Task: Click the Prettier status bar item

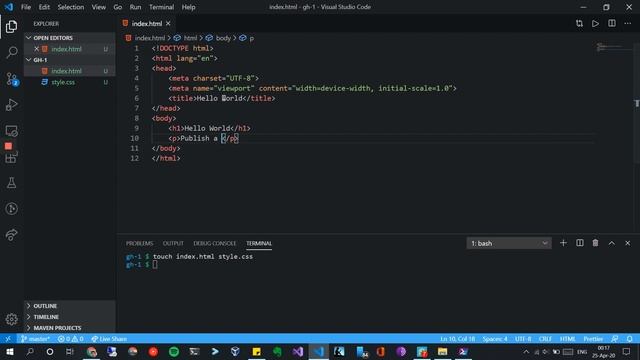Action: coord(593,339)
